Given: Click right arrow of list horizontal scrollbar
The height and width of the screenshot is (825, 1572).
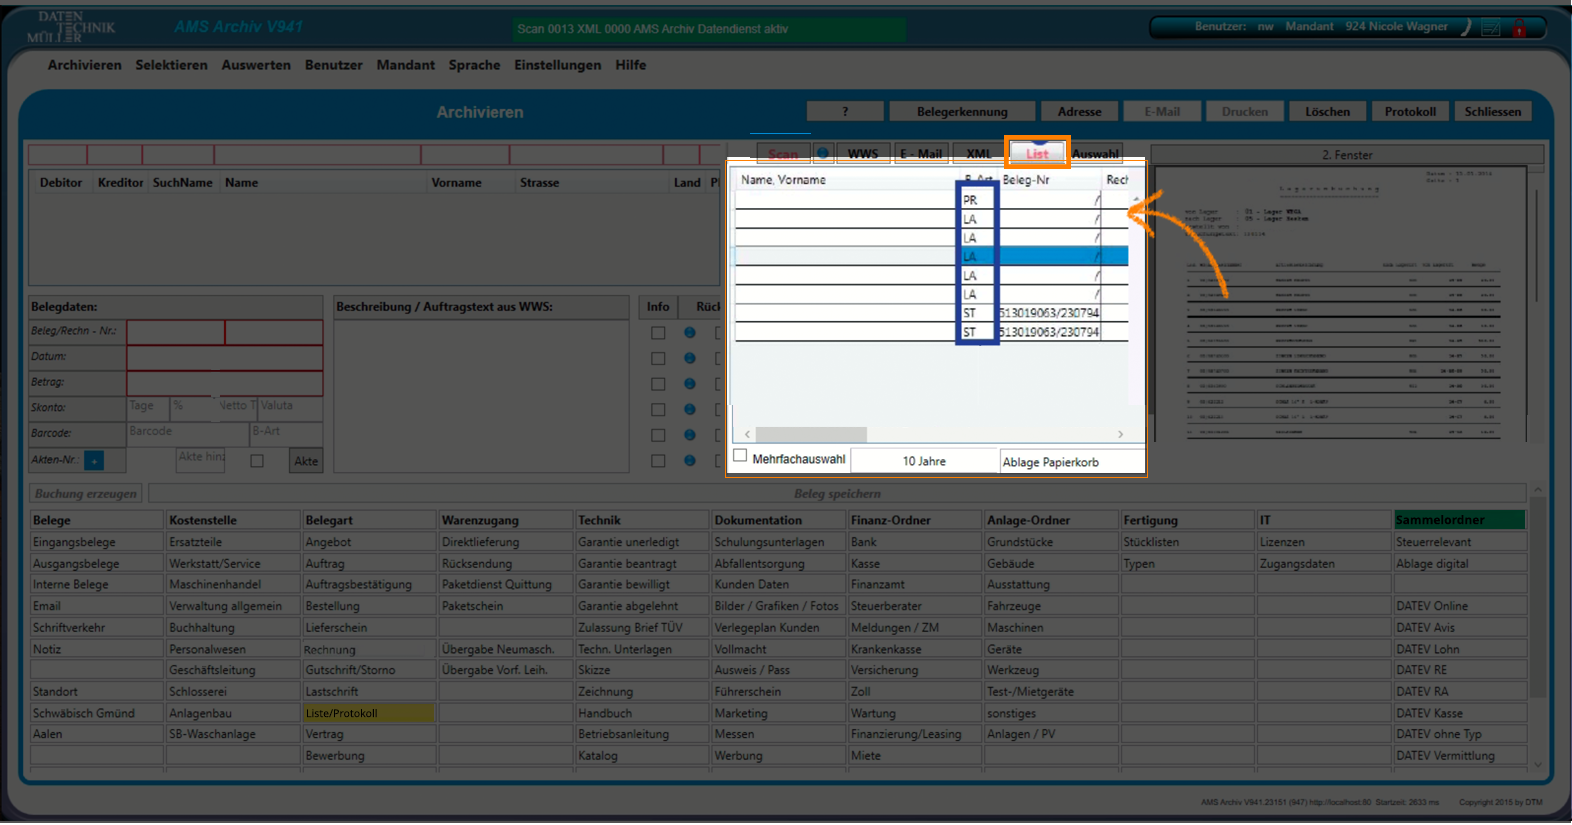Looking at the screenshot, I should pos(1120,434).
